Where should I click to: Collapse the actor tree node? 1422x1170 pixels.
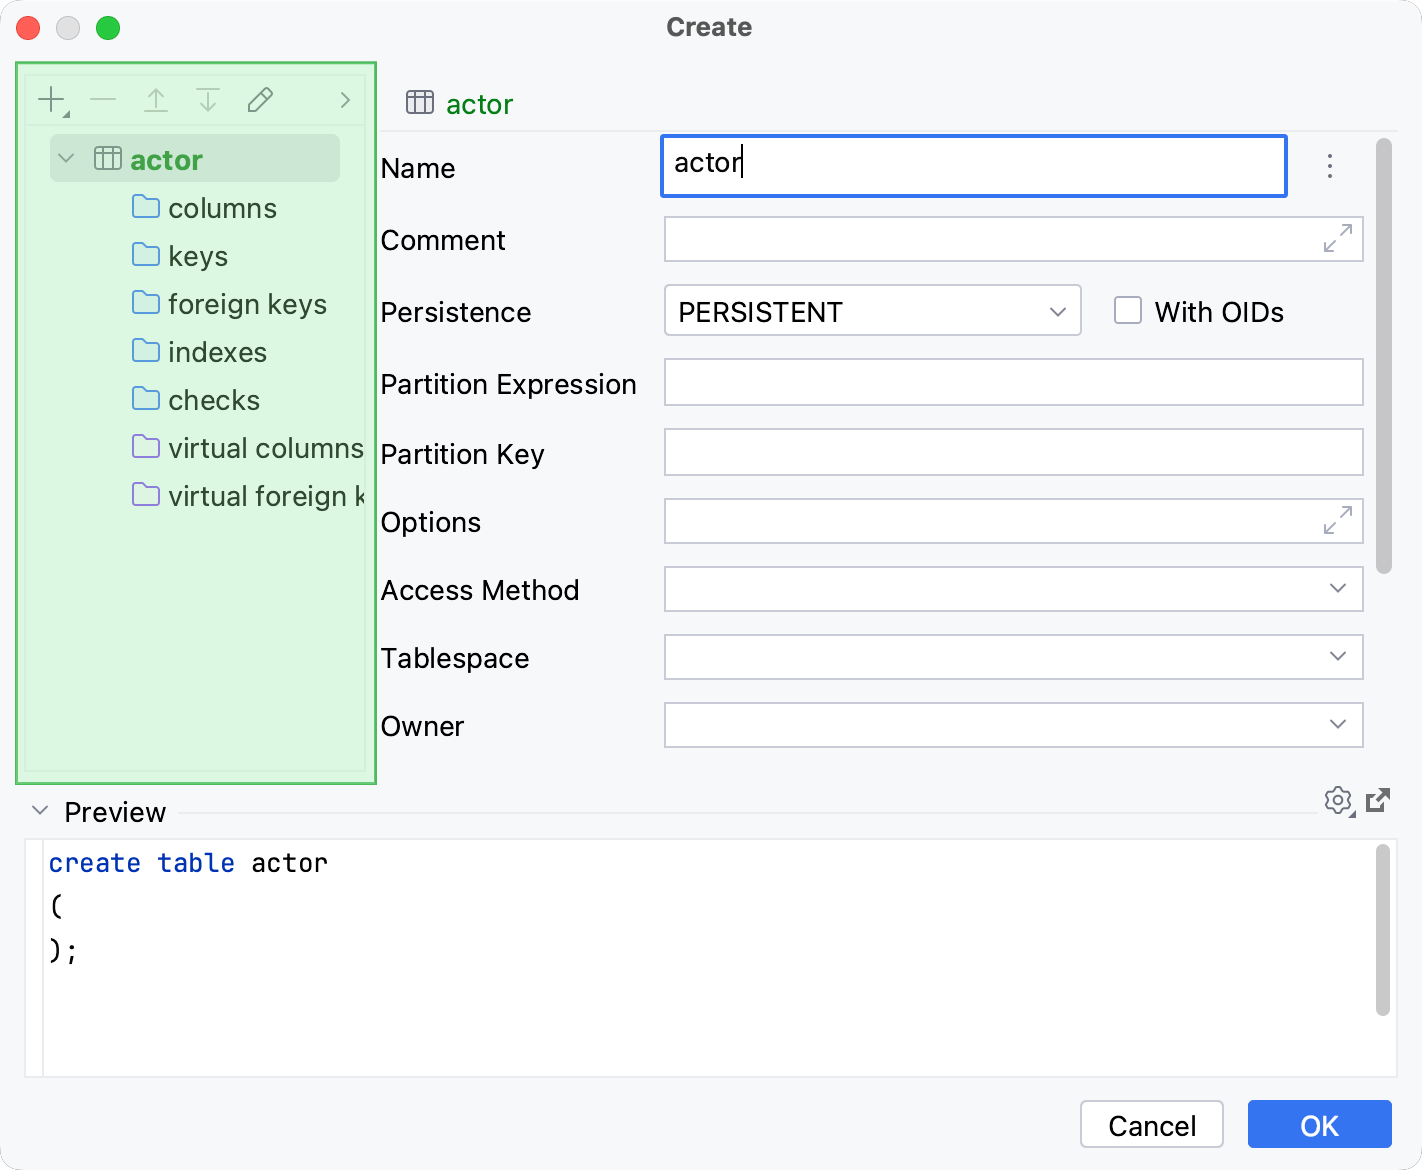pos(64,158)
